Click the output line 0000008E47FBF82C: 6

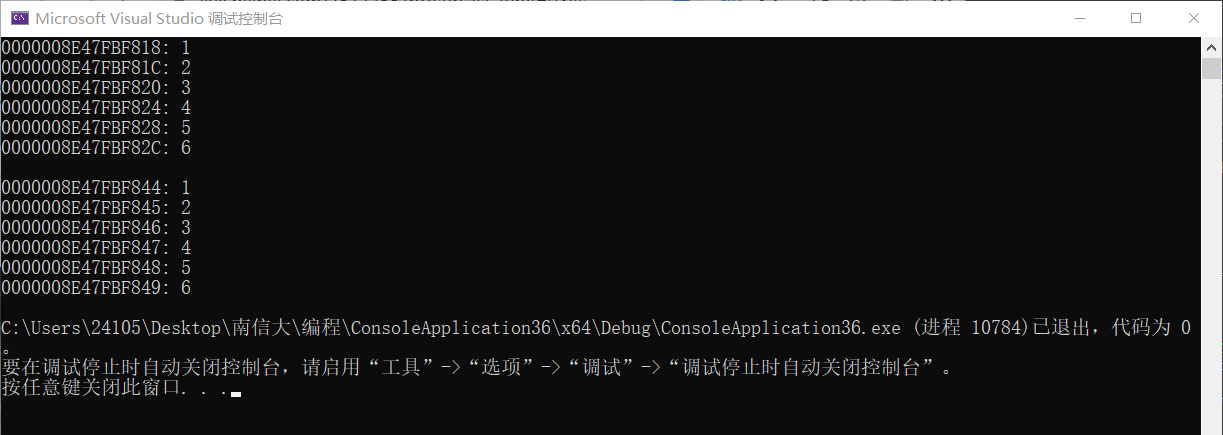[x=95, y=147]
